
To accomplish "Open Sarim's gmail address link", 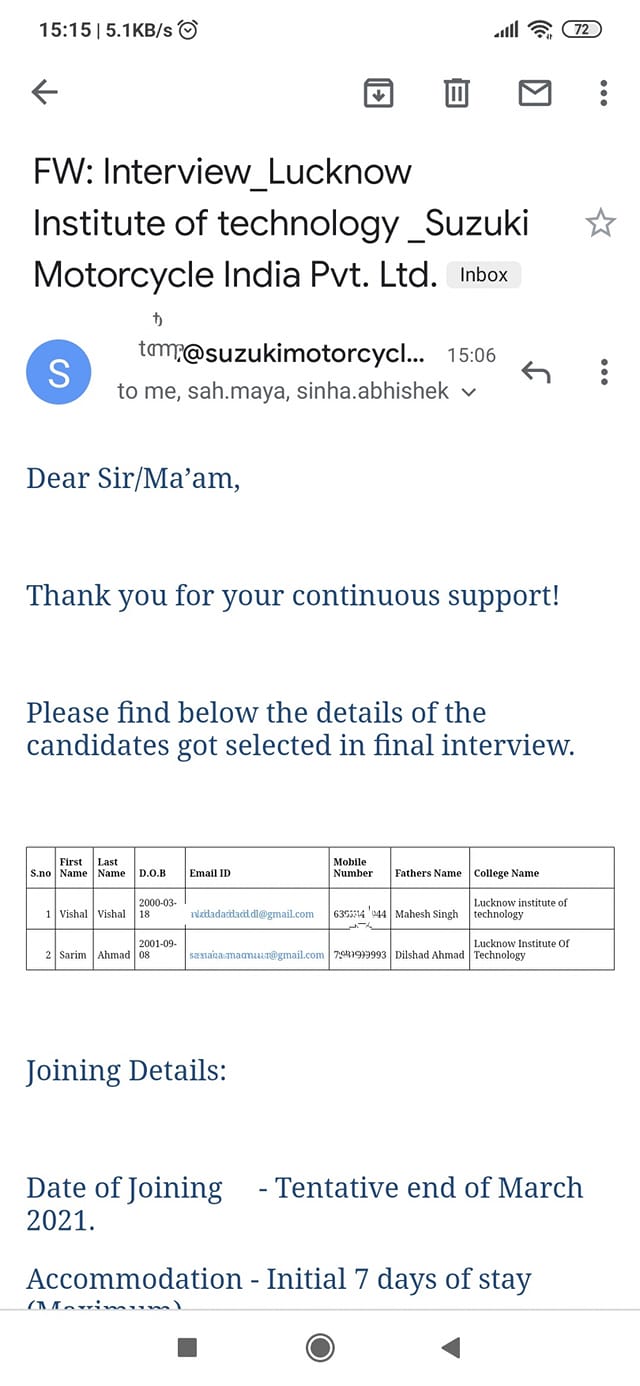I will 257,955.
